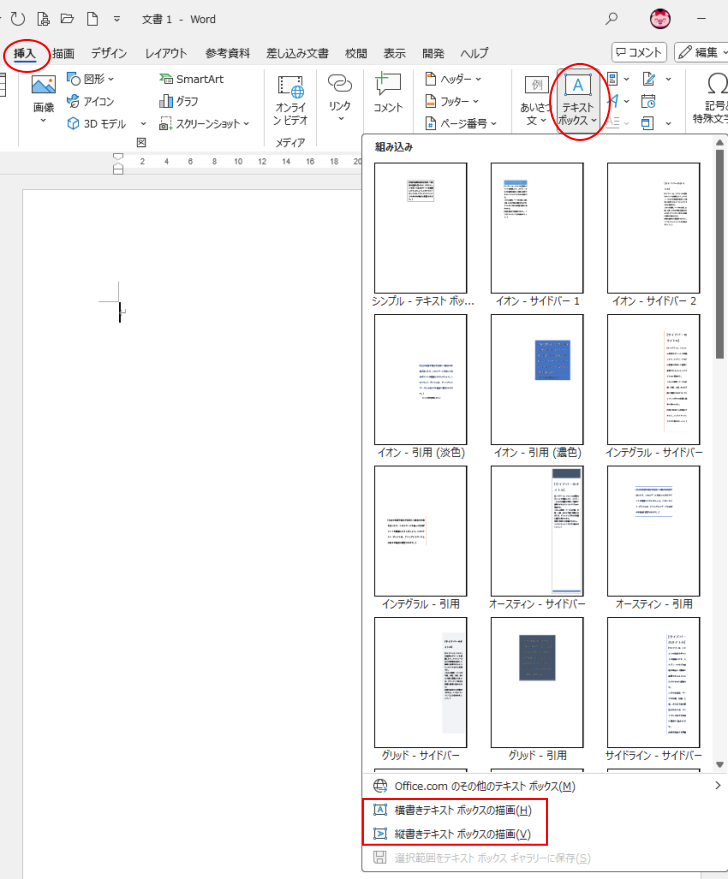
Task: Switch to the デザイン (Design) tab
Action: [x=109, y=53]
